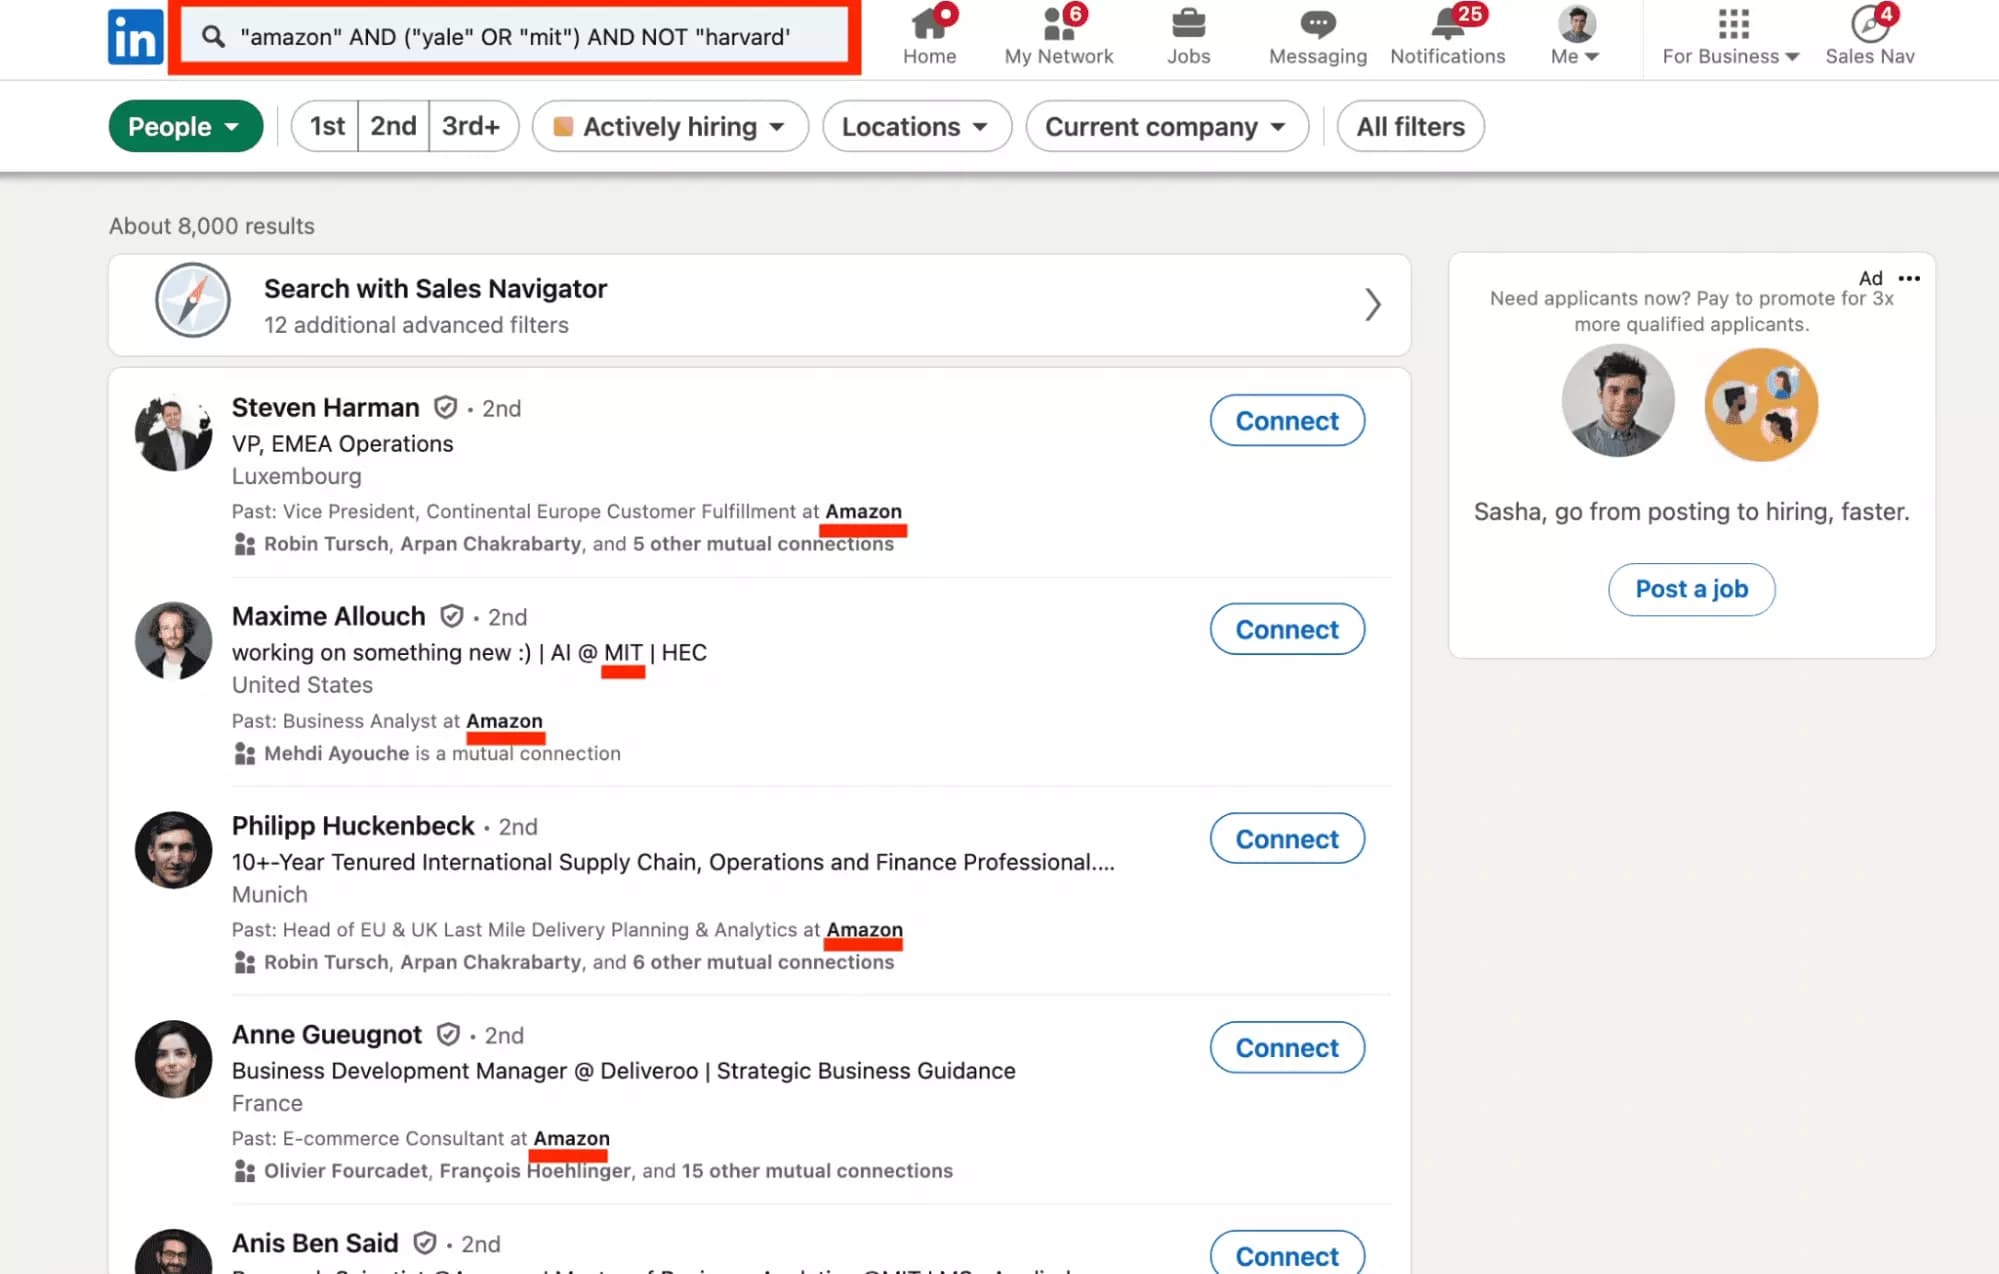Image resolution: width=1999 pixels, height=1274 pixels.
Task: Open the People category dropdown
Action: coord(185,126)
